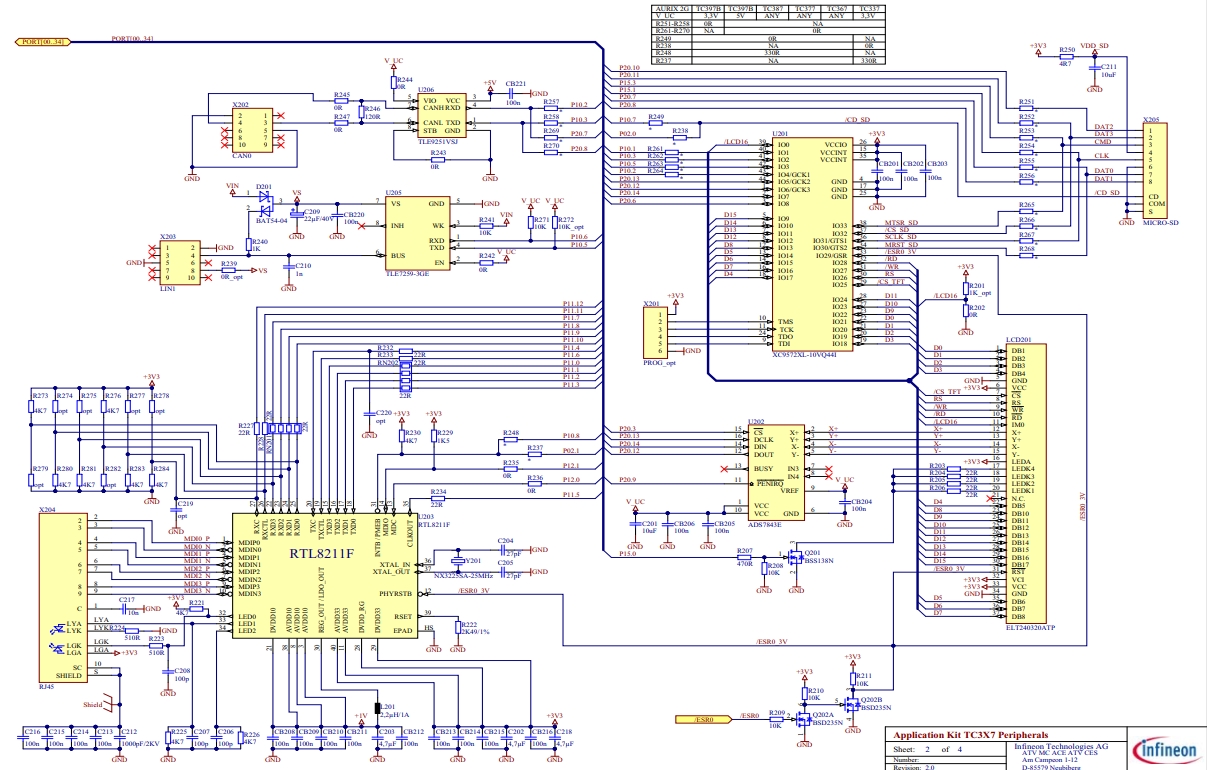Click the VDD_SD net label
Image resolution: width=1207 pixels, height=770 pixels.
click(1095, 46)
